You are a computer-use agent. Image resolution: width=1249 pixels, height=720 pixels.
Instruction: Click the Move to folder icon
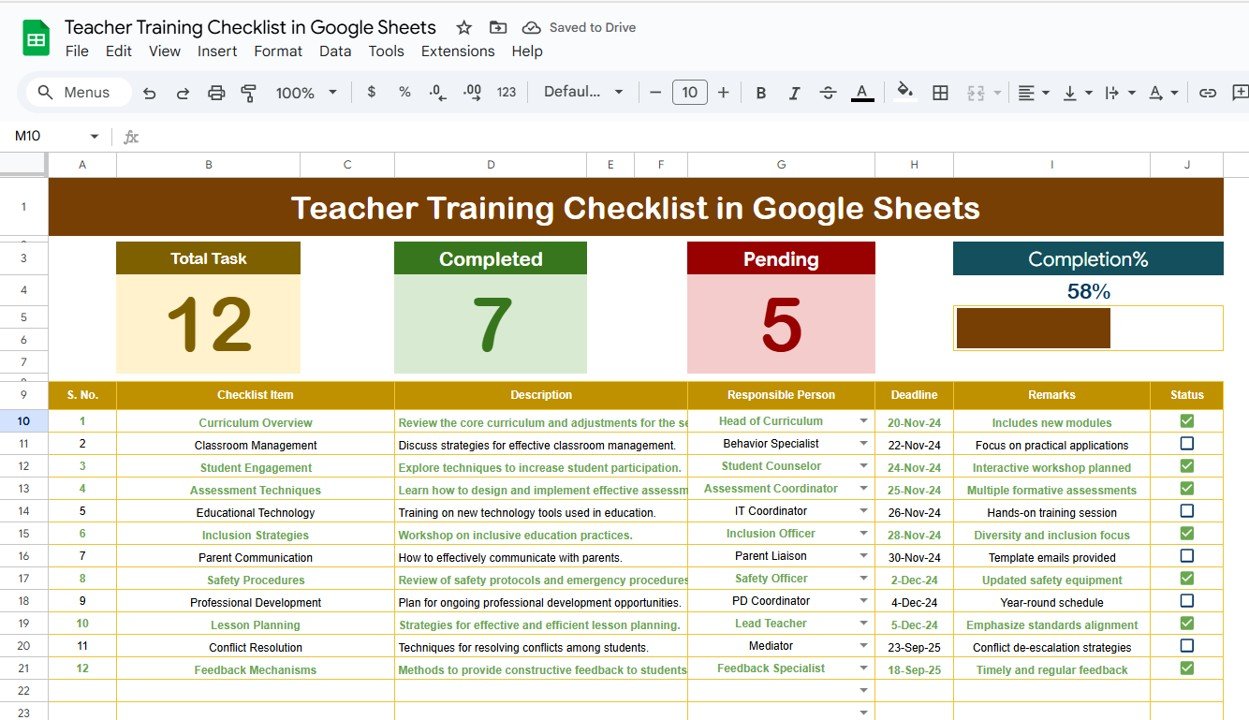pos(497,27)
